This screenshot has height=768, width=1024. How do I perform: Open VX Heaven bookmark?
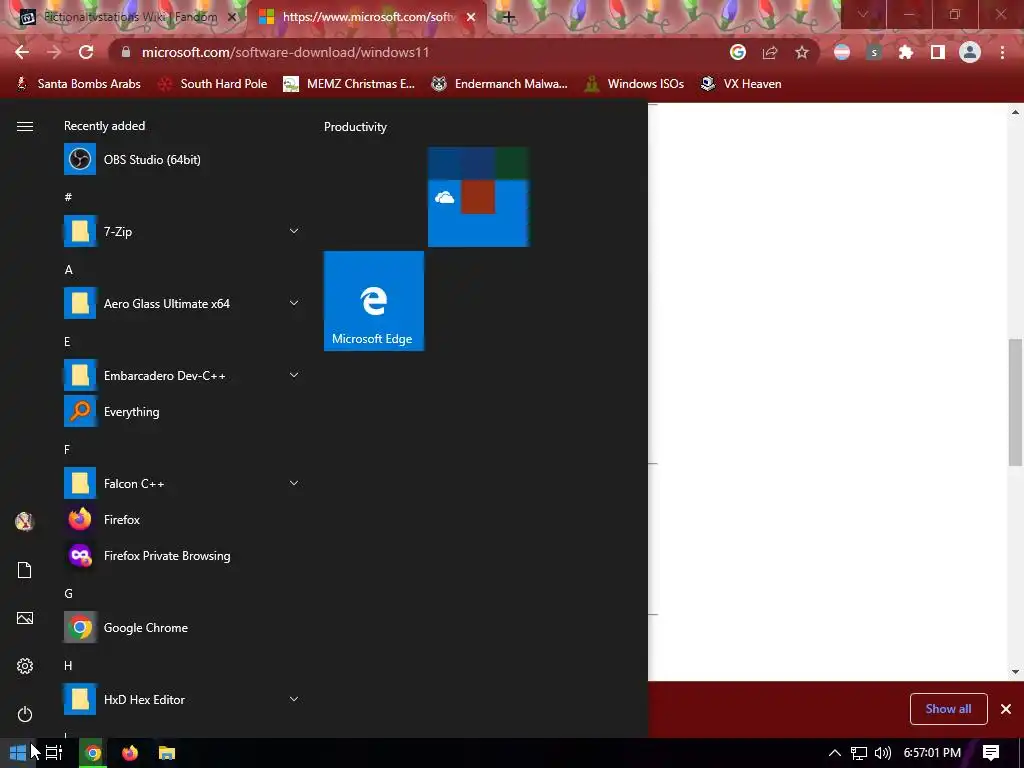coord(741,84)
